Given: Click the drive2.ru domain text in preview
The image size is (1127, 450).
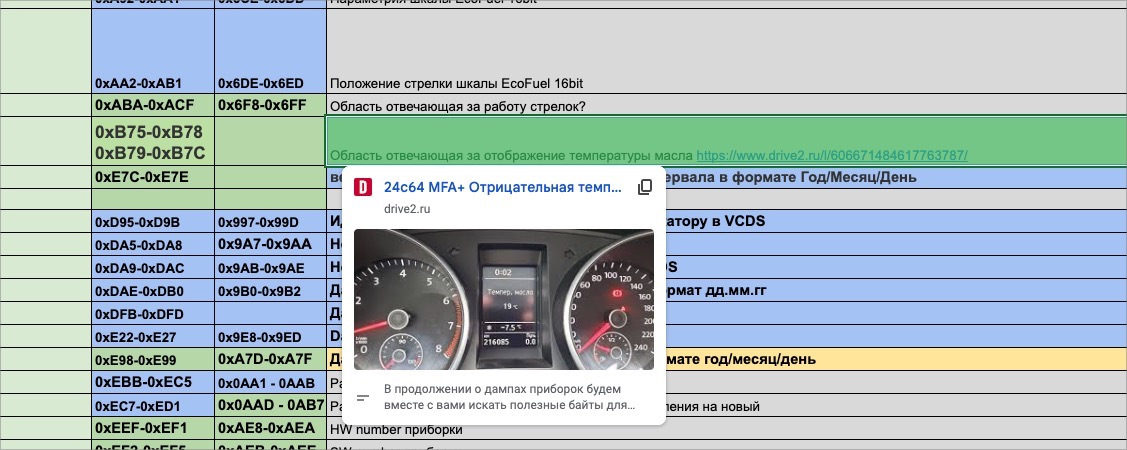Looking at the screenshot, I should pyautogui.click(x=409, y=208).
